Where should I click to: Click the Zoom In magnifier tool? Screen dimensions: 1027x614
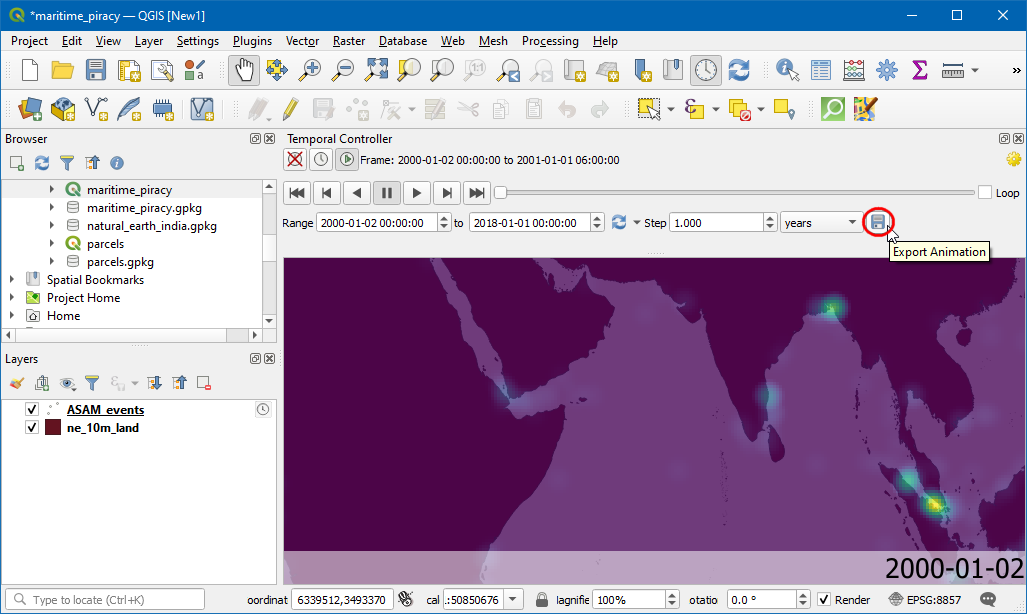click(x=309, y=70)
